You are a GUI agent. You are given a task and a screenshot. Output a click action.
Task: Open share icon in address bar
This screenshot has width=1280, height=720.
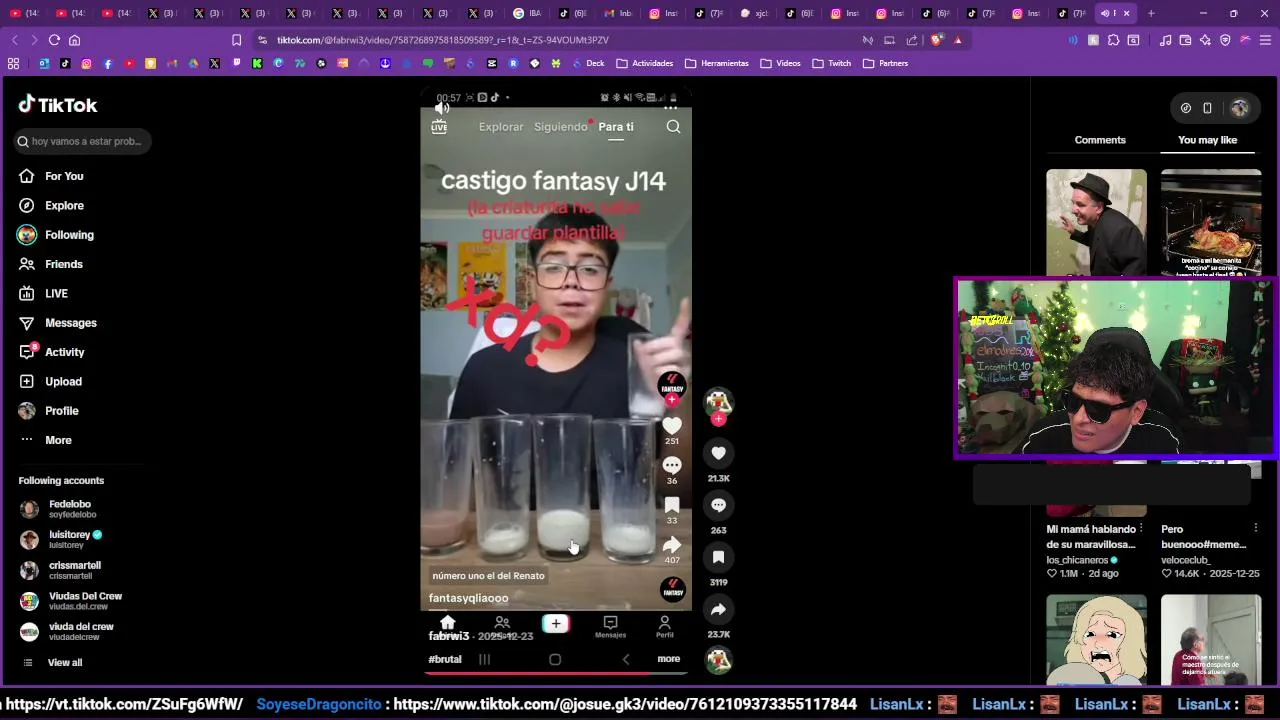coord(912,40)
